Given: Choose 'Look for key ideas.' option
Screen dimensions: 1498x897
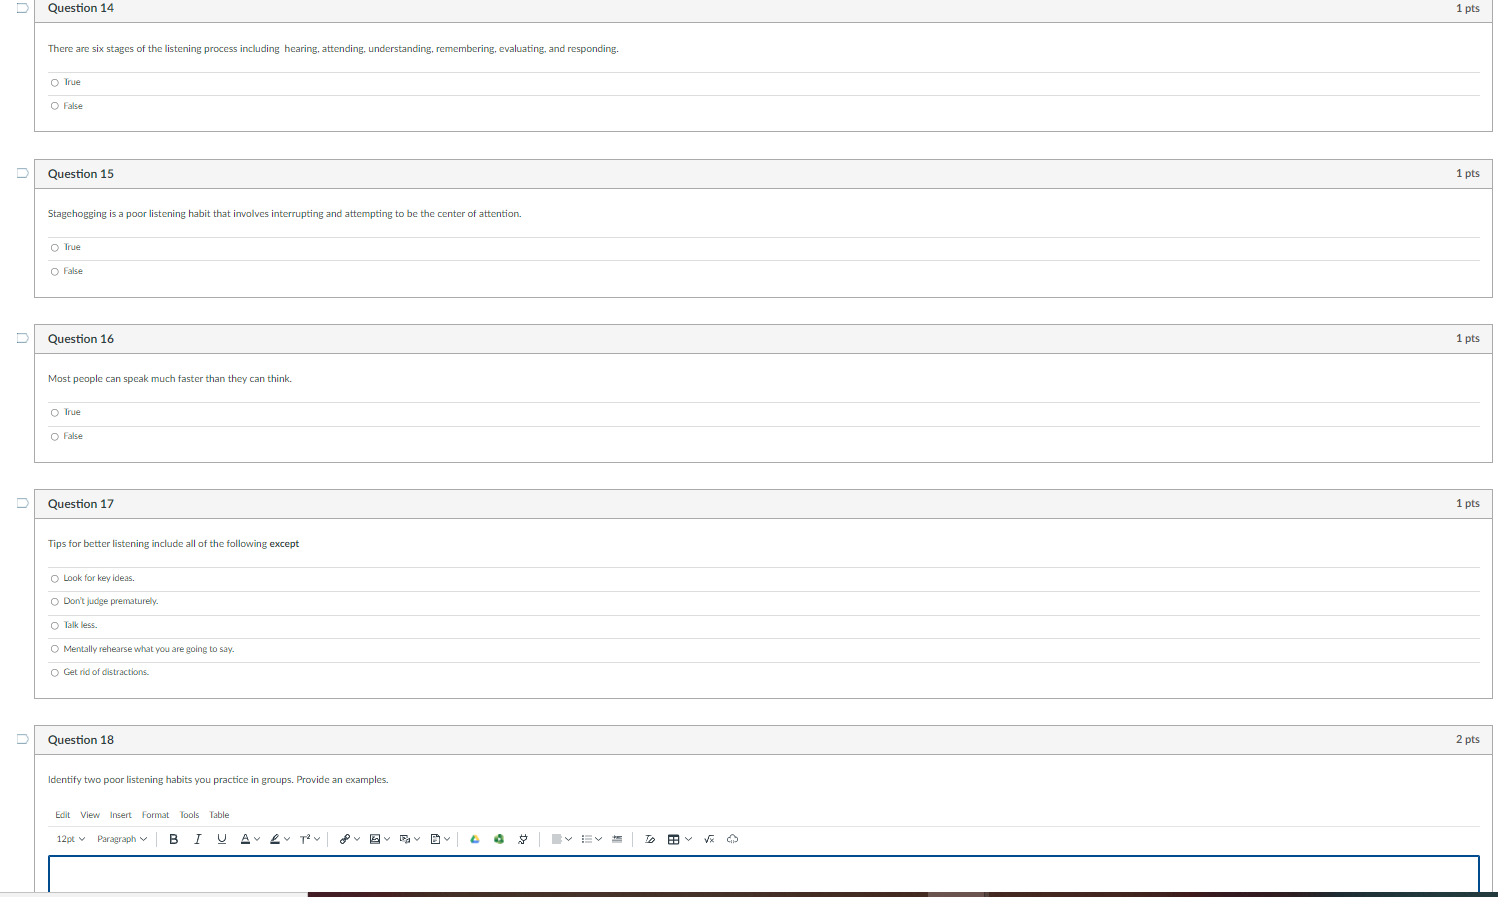Looking at the screenshot, I should (x=55, y=579).
